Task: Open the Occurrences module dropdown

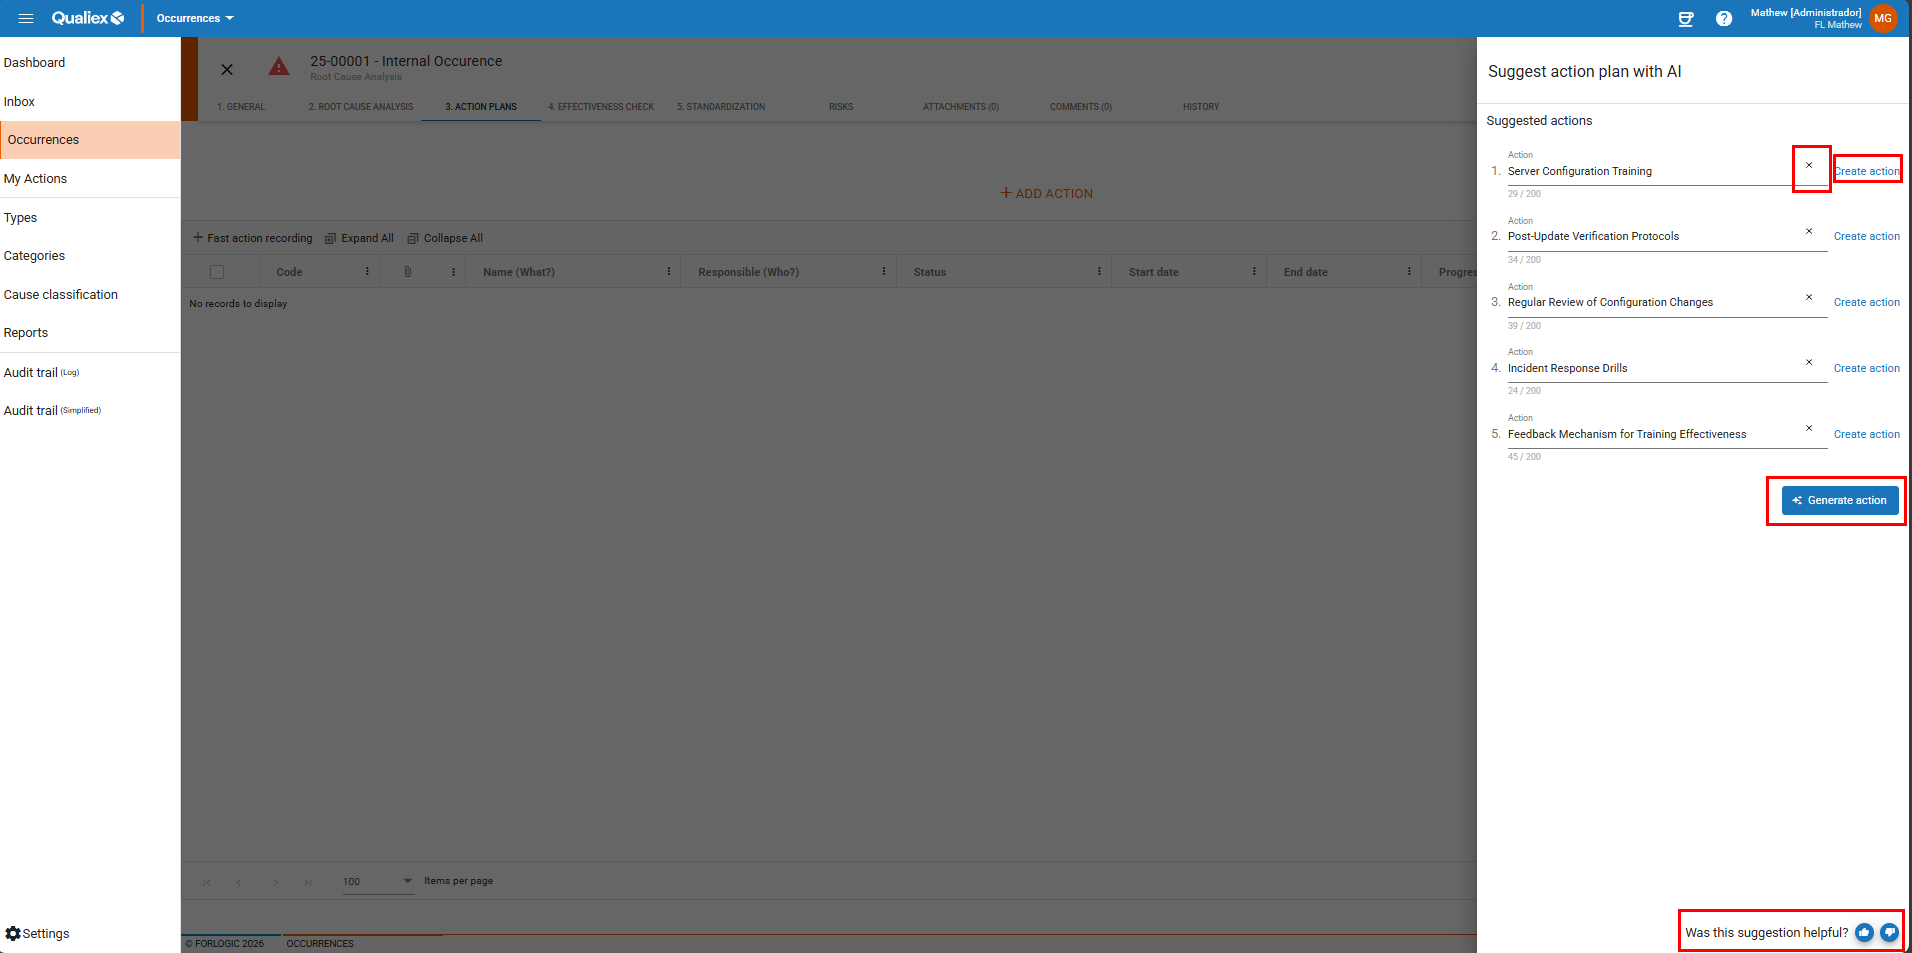Action: pos(195,18)
